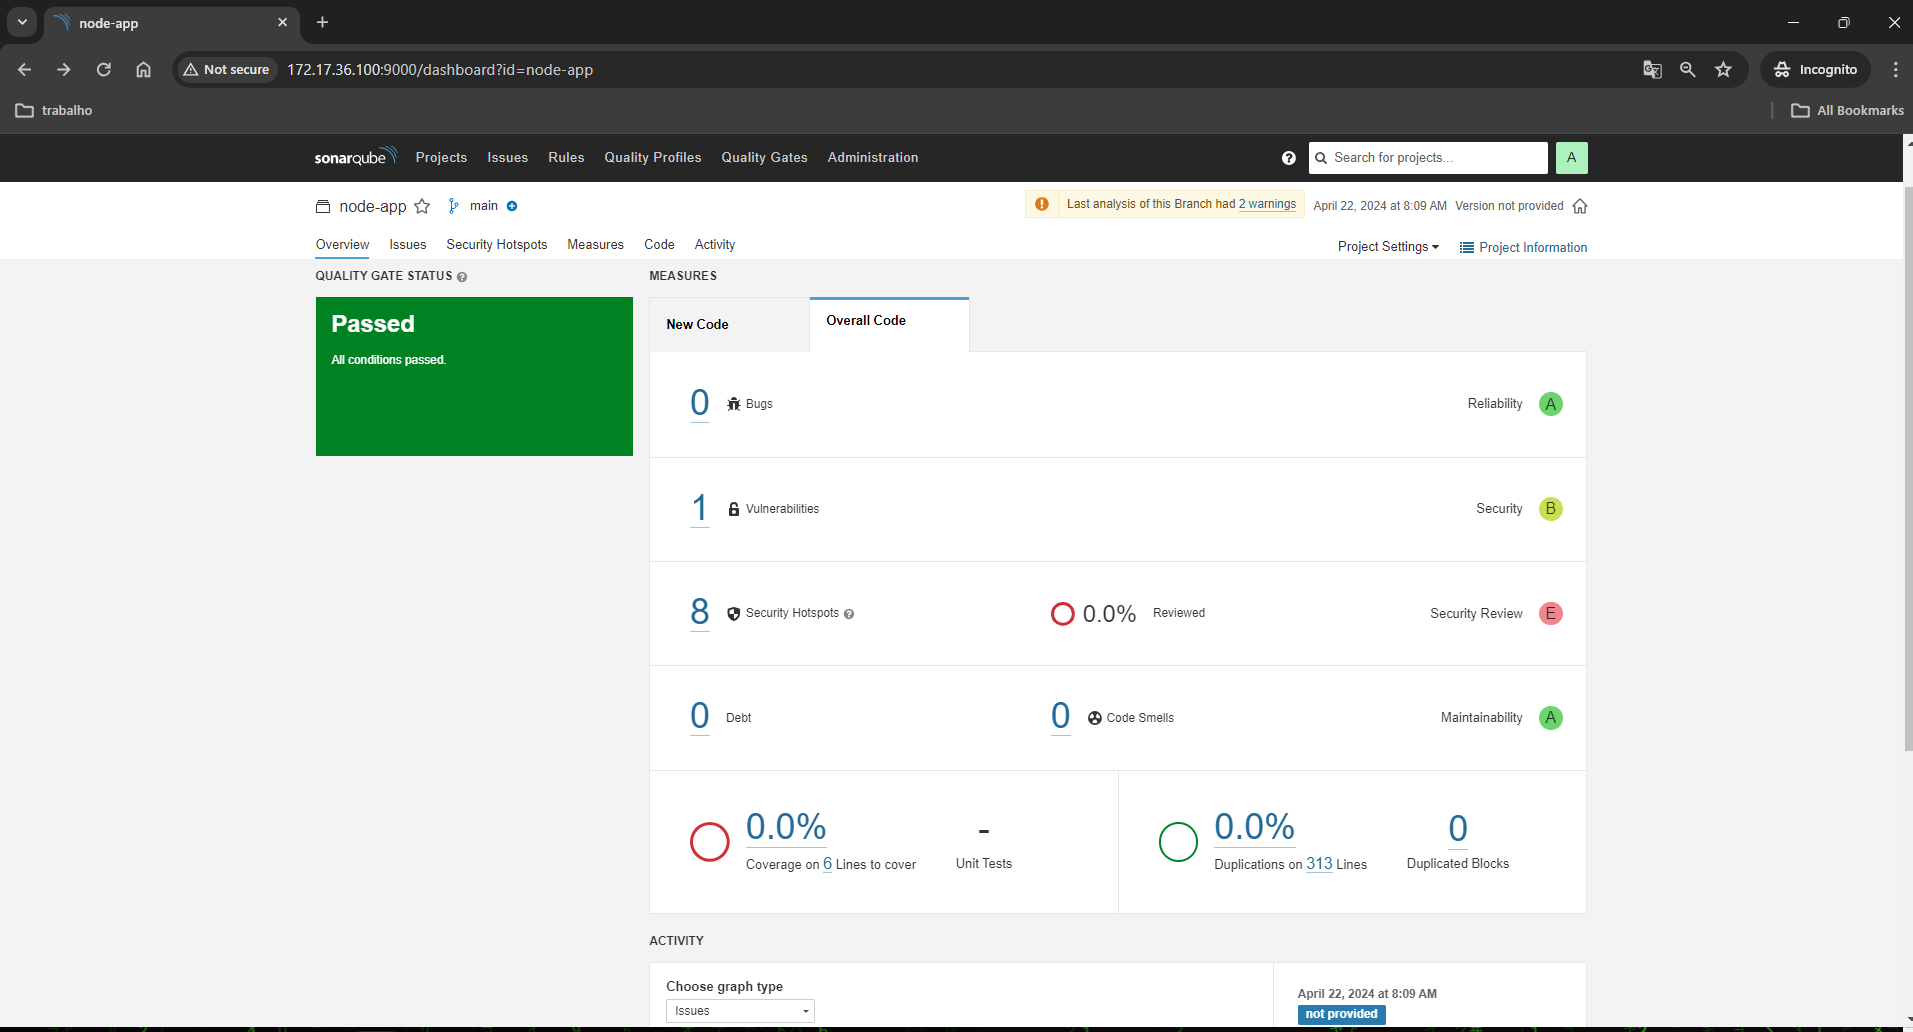Click the 1 Vulnerabilities count

point(700,508)
